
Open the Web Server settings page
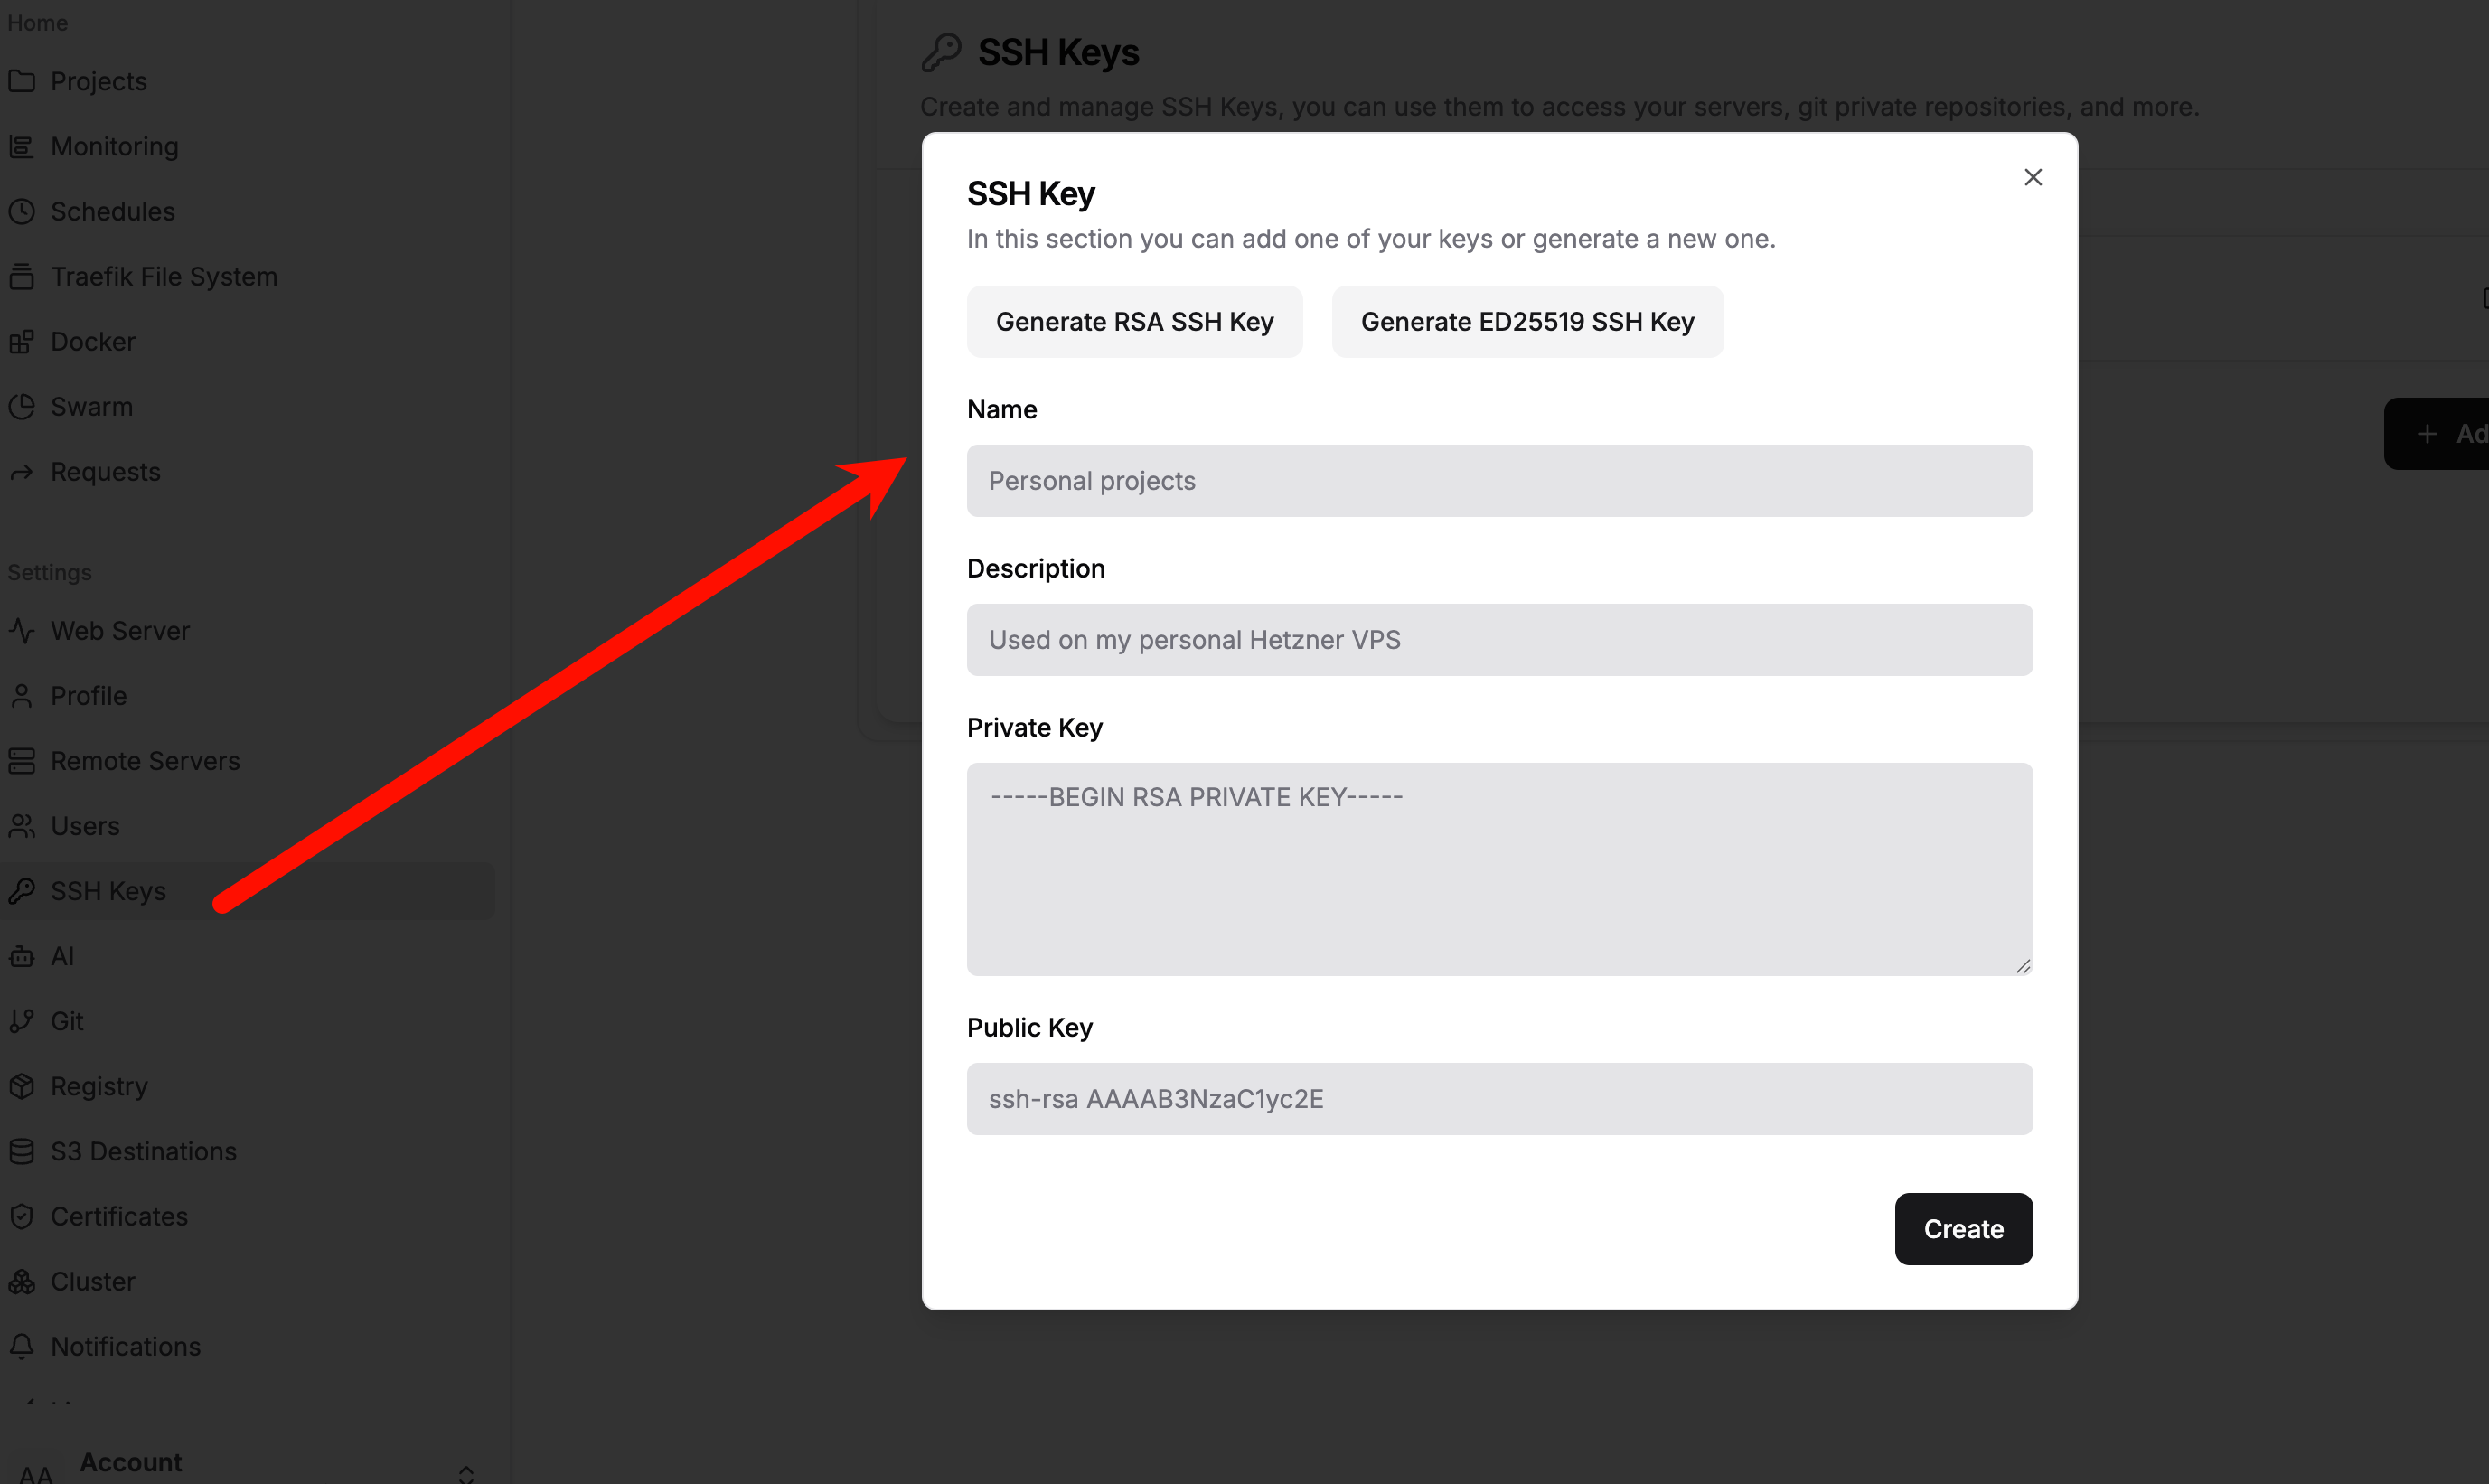coord(120,631)
